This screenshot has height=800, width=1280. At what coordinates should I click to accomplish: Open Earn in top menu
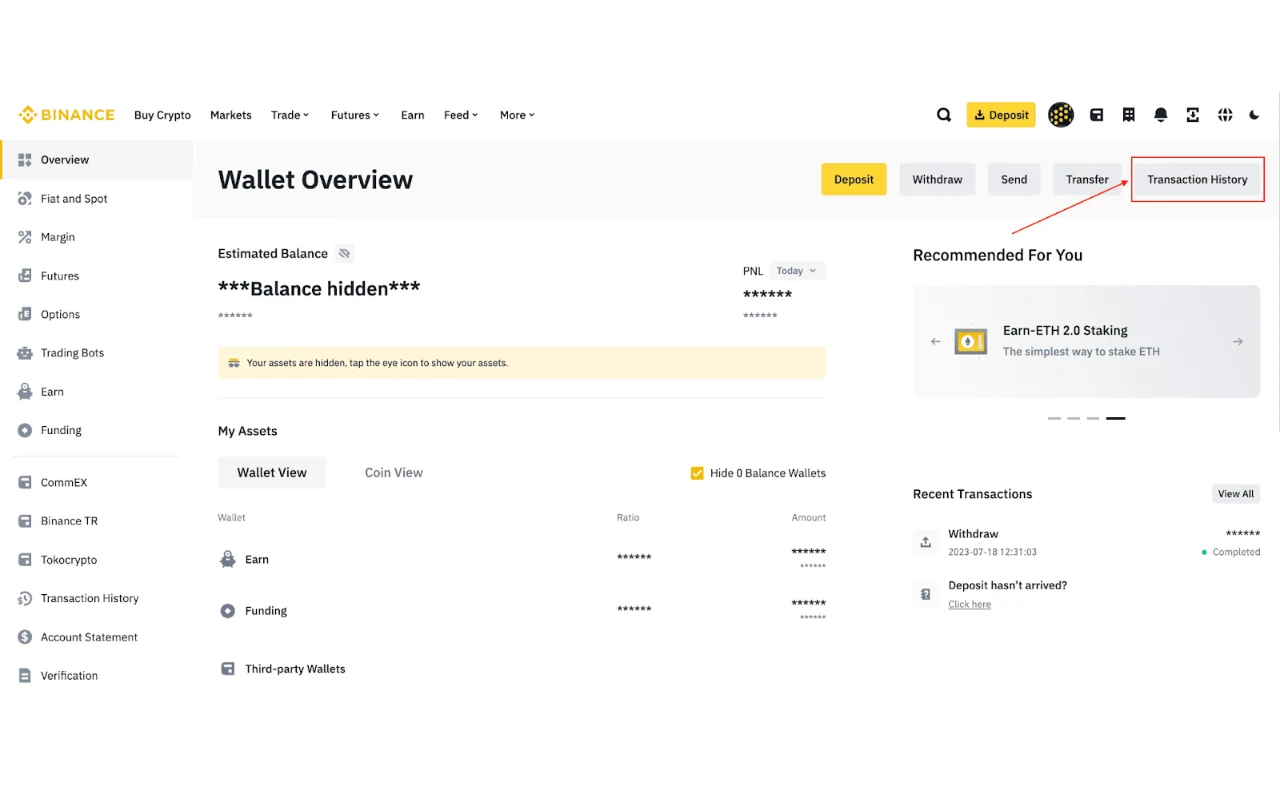tap(413, 115)
